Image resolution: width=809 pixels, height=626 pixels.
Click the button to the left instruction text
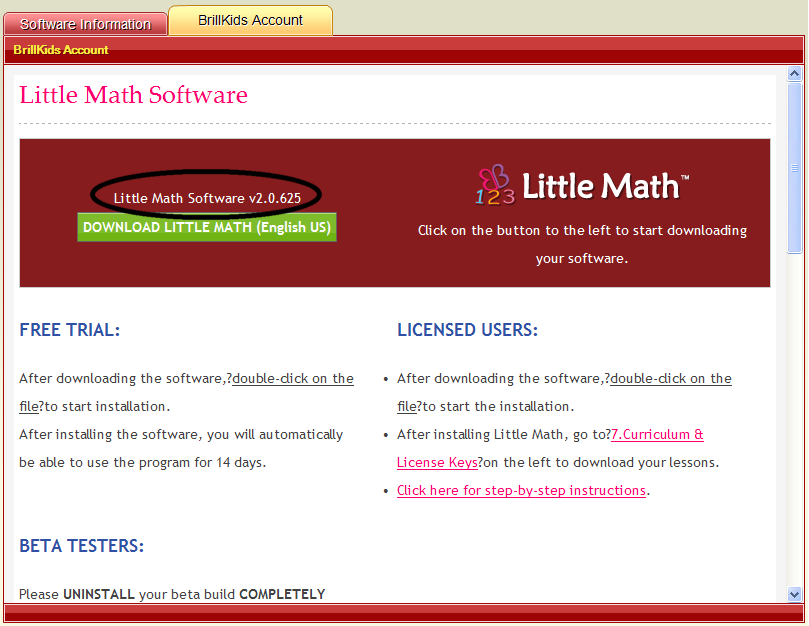(582, 244)
